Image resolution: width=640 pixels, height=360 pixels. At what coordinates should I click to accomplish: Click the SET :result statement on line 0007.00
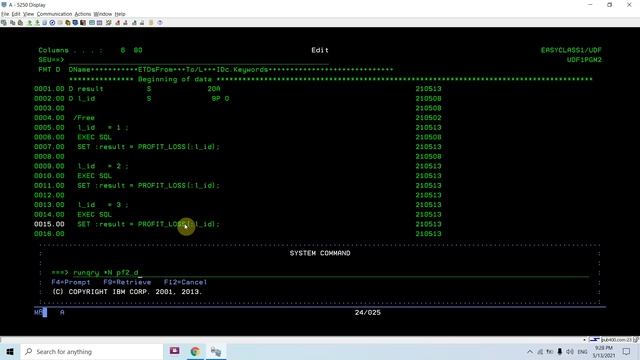(149, 147)
